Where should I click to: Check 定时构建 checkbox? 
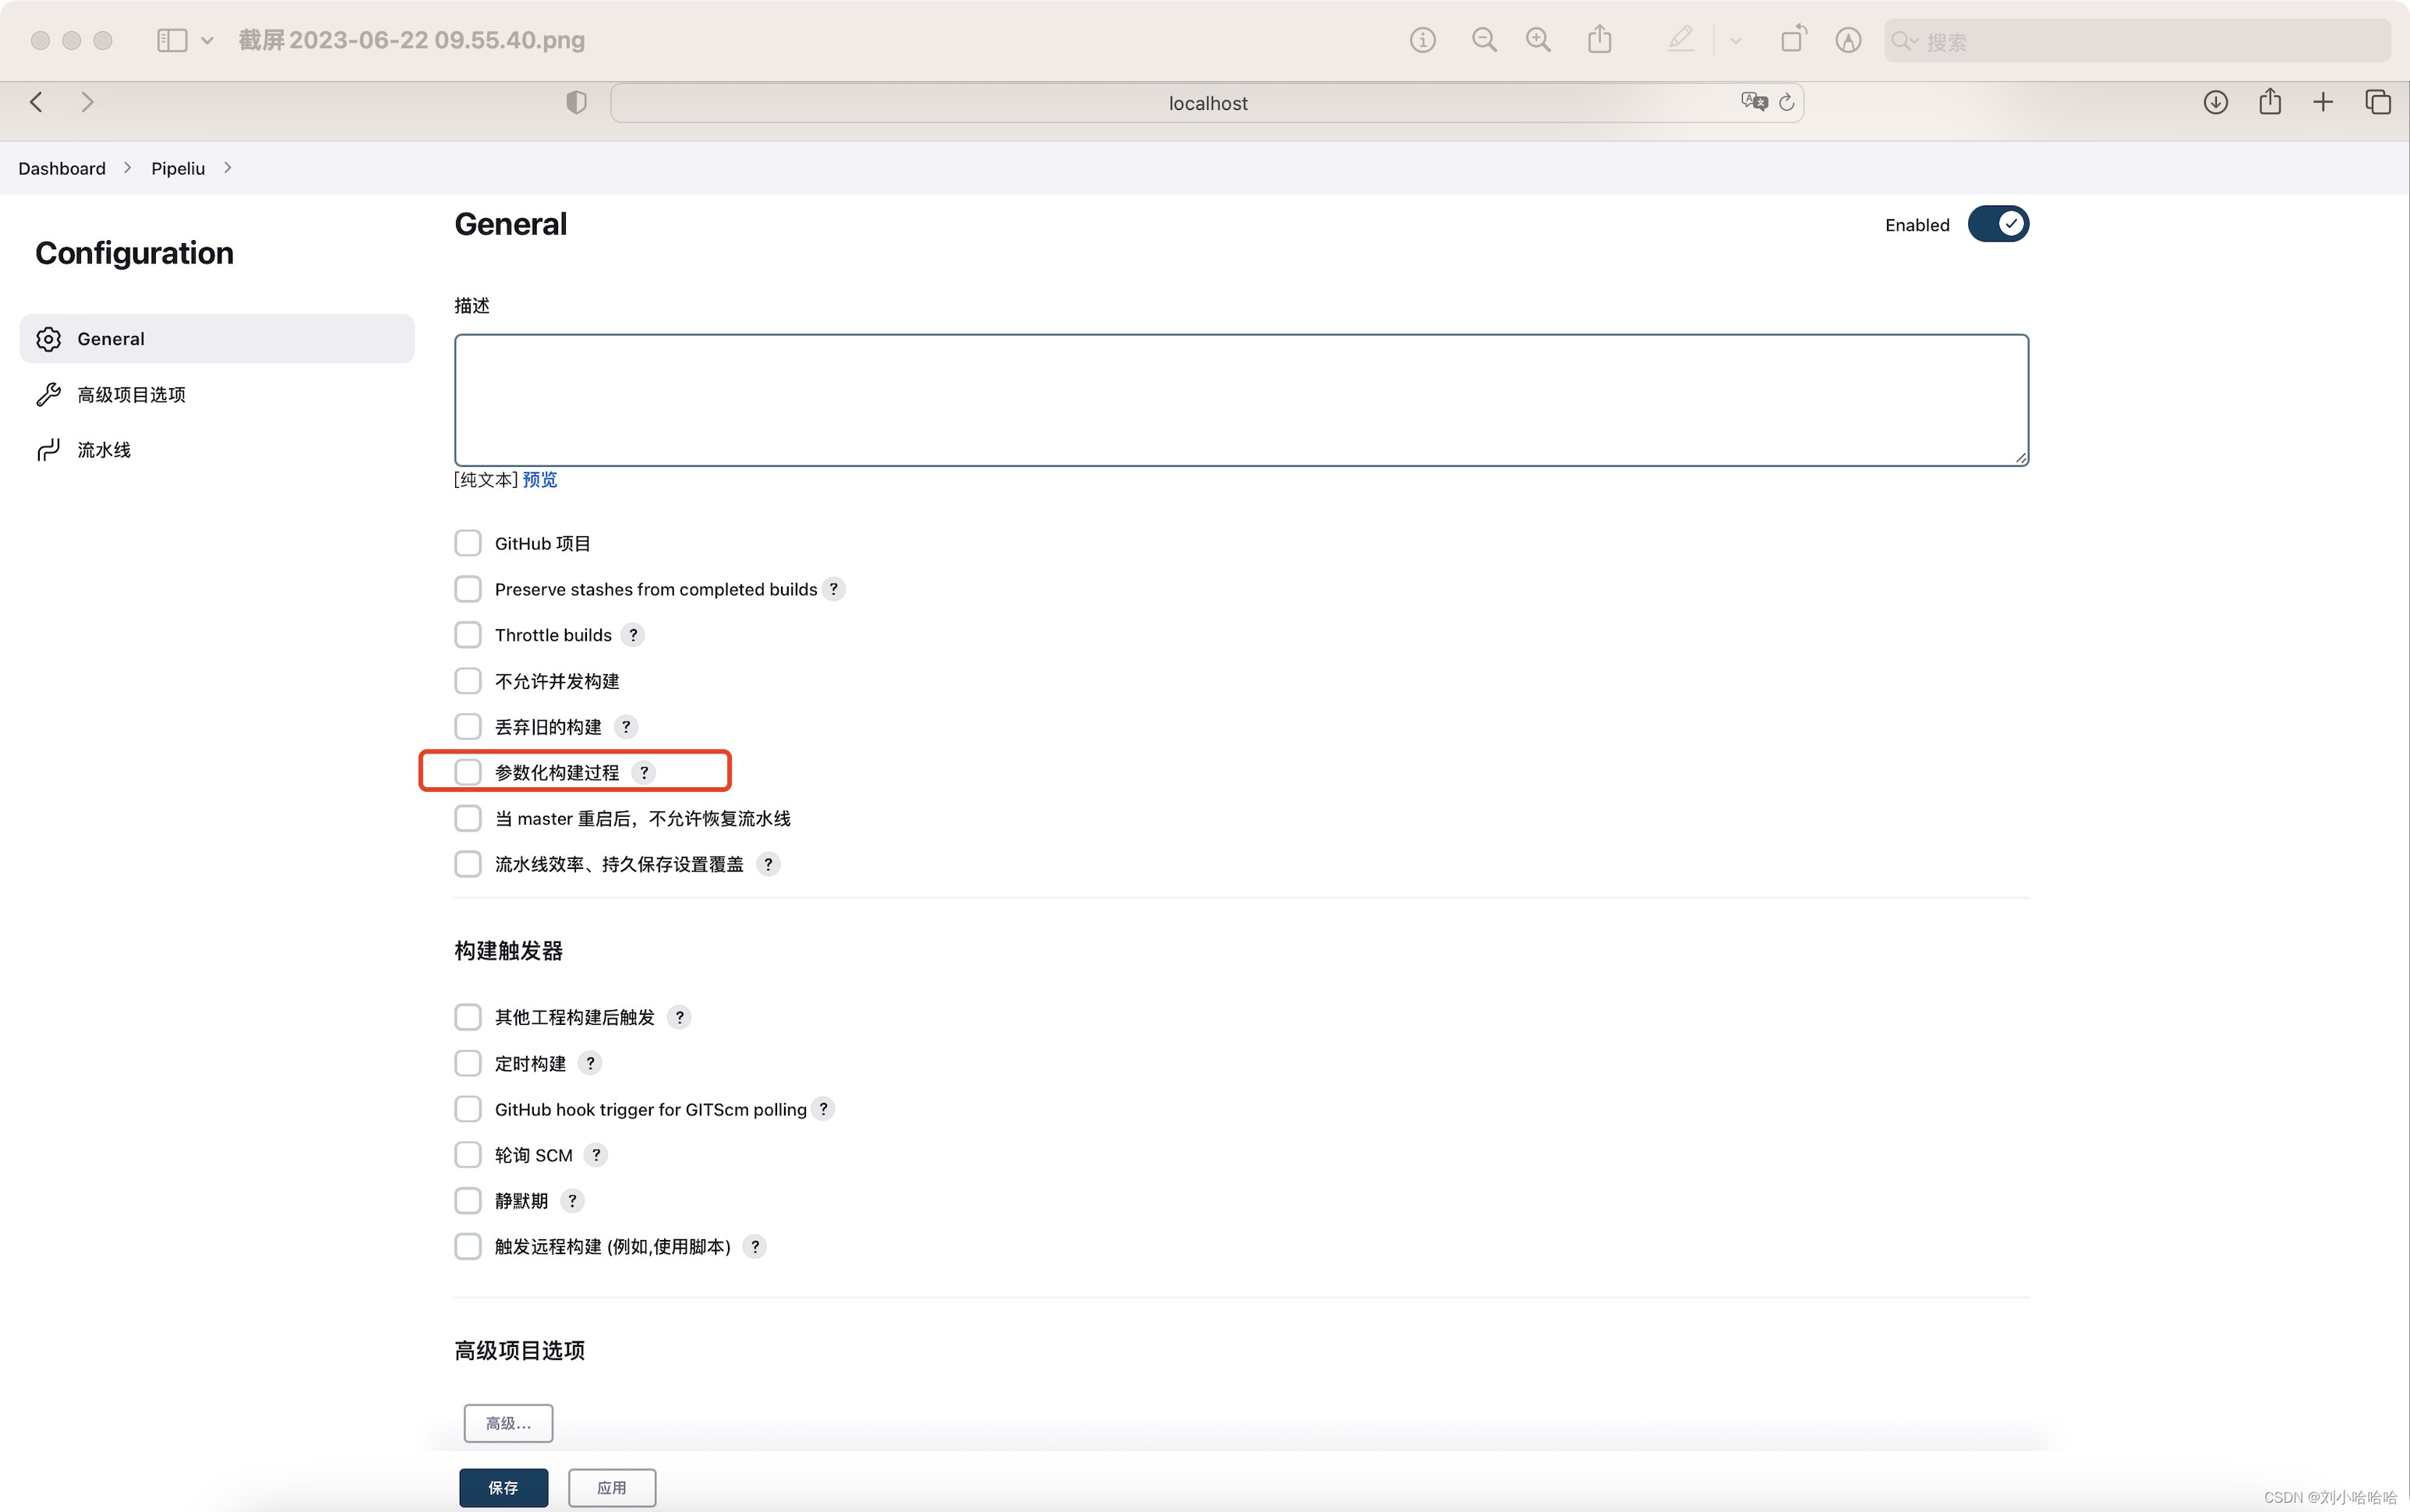468,1063
